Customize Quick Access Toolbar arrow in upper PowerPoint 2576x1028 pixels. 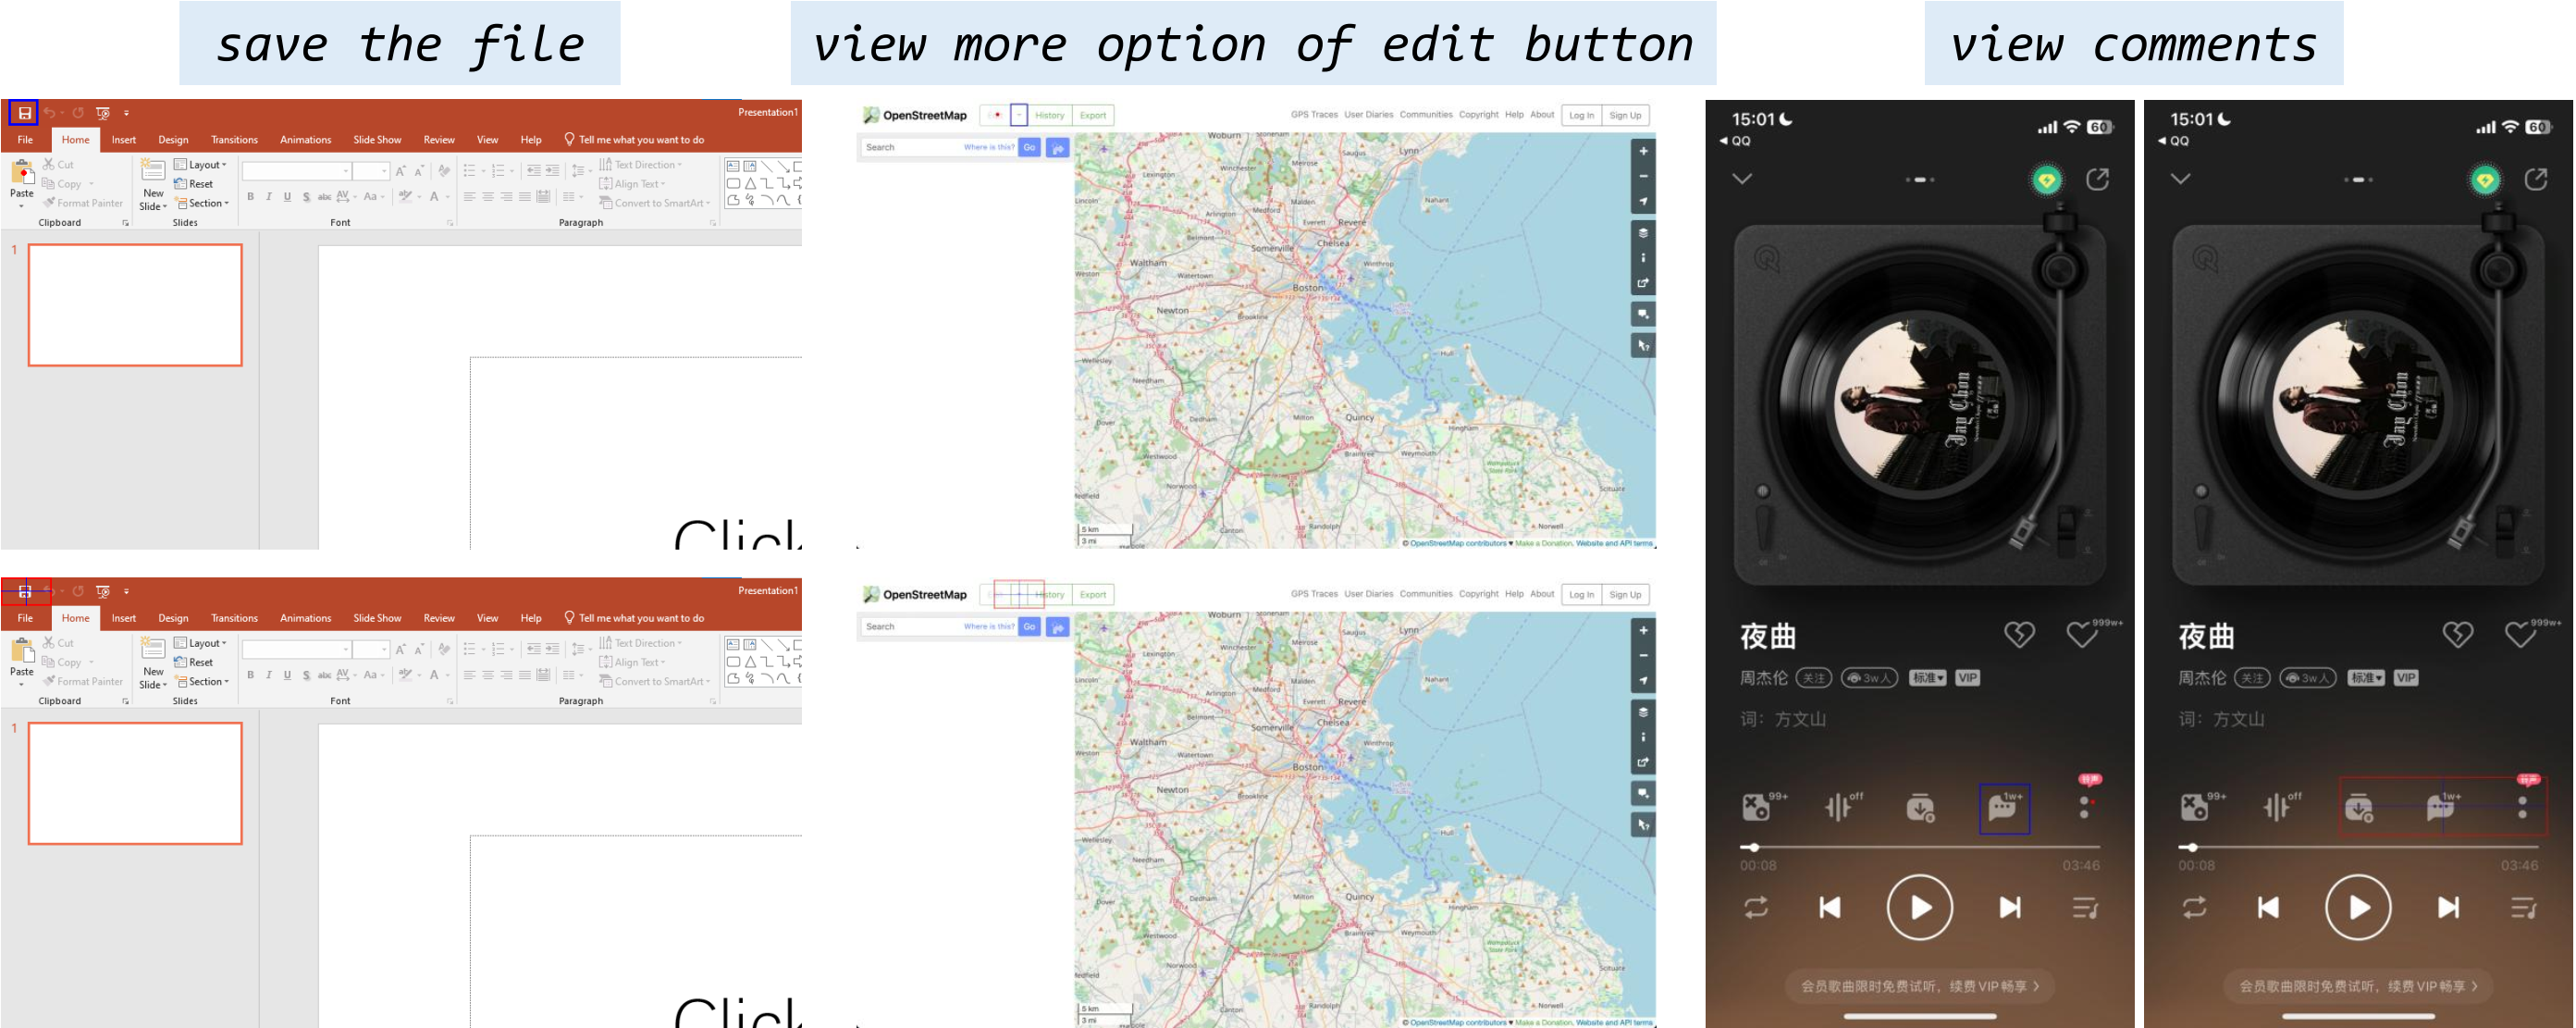pyautogui.click(x=126, y=113)
